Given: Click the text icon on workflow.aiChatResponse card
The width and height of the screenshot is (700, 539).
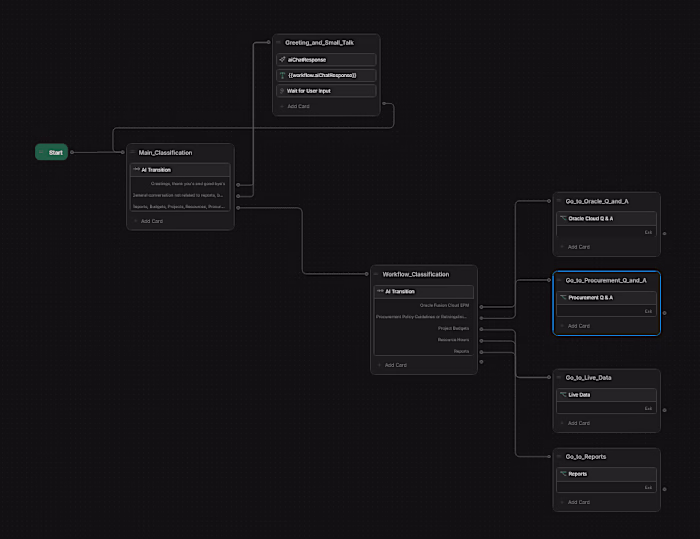Looking at the screenshot, I should 282,75.
